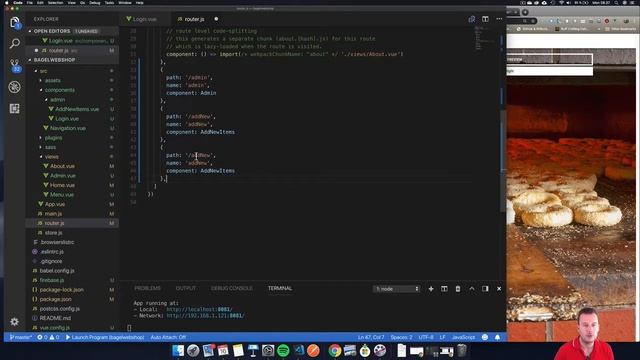The width and height of the screenshot is (640, 360).
Task: Switch to the DEBUG CONSOLE panel tab
Action: [231, 288]
